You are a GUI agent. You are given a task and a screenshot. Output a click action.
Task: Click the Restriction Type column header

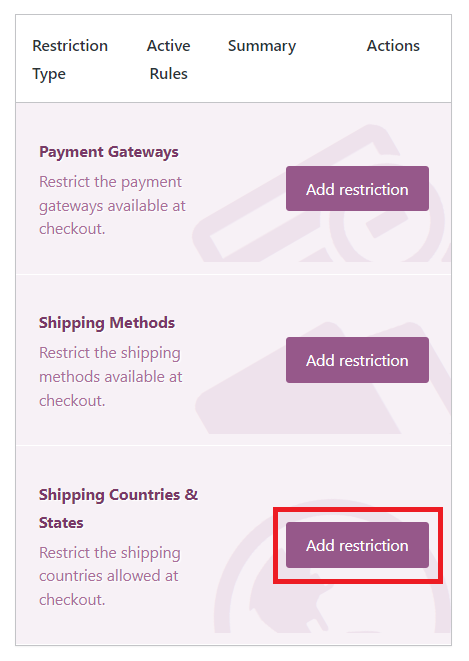70,59
